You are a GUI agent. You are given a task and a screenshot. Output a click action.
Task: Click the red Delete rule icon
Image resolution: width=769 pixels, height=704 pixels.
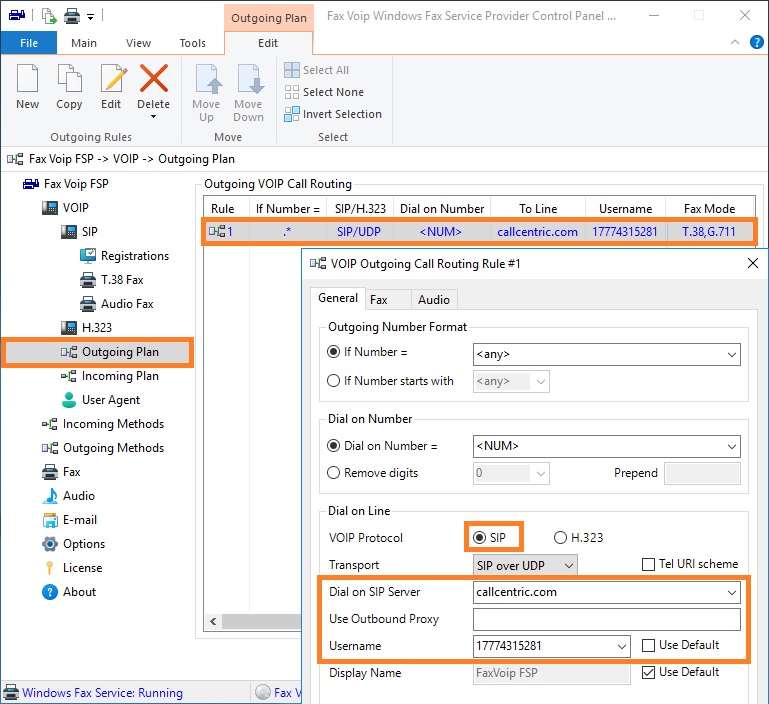[x=154, y=78]
